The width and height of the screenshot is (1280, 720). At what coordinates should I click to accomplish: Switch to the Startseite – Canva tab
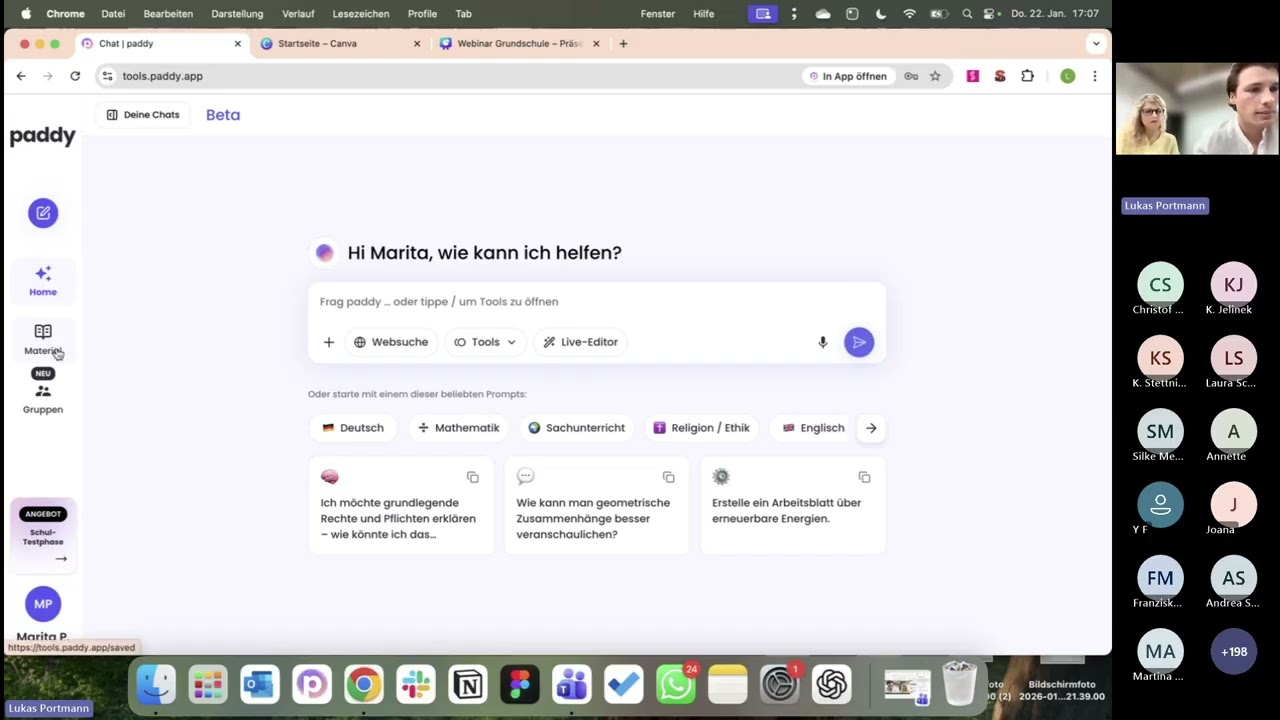(x=340, y=44)
